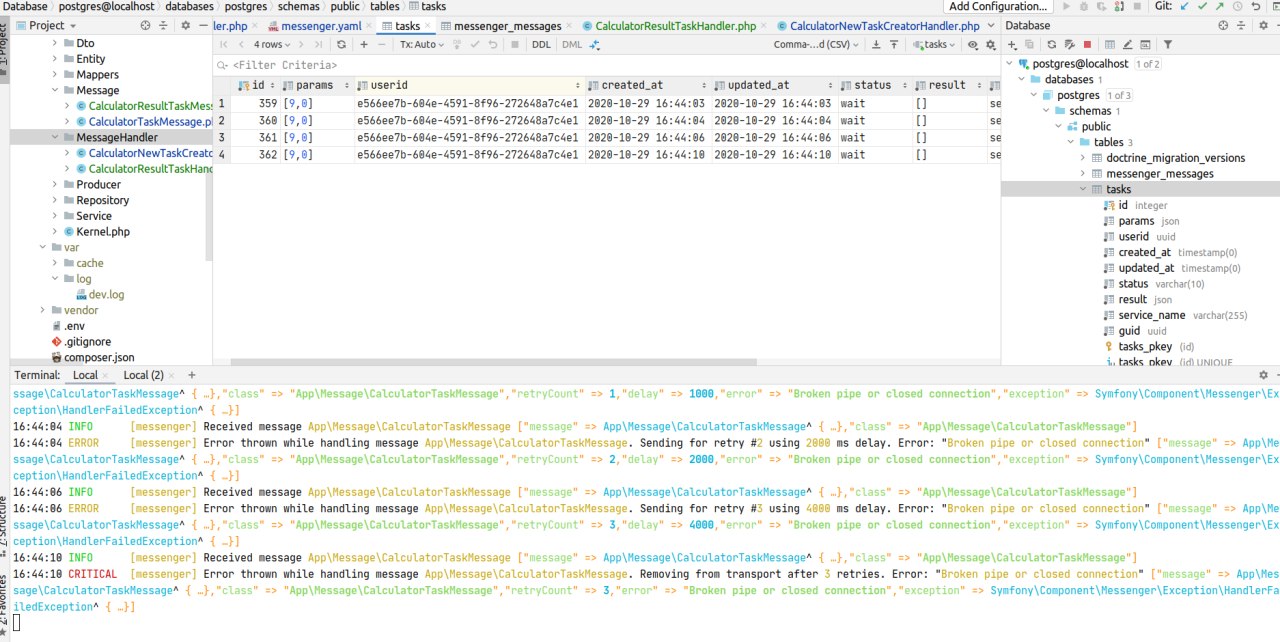Click the view options eye icon
The width and height of the screenshot is (1280, 642).
click(x=974, y=45)
